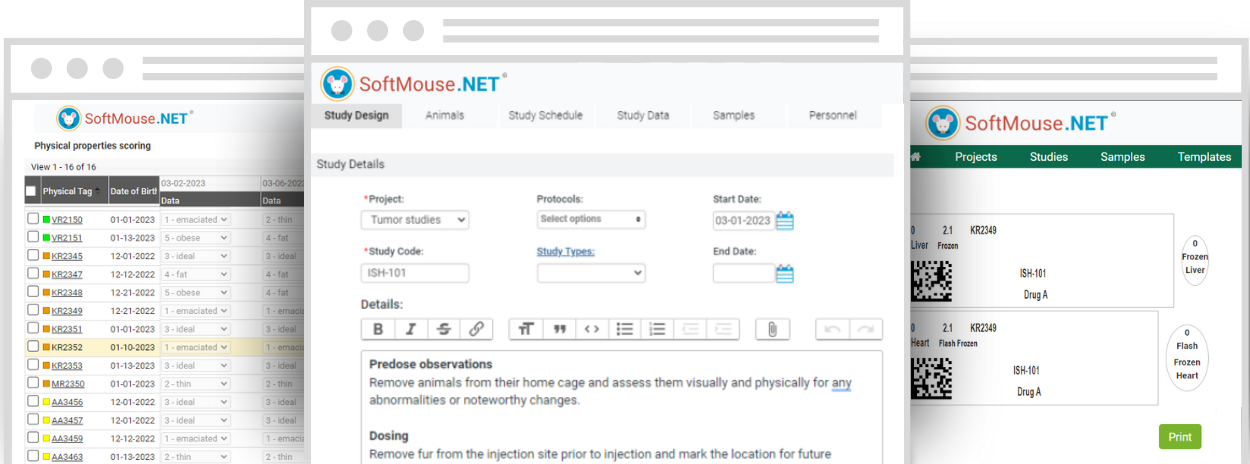Open AA3463's 2 - thin score dropdown
Screen dimensions: 1250x464
195,457
